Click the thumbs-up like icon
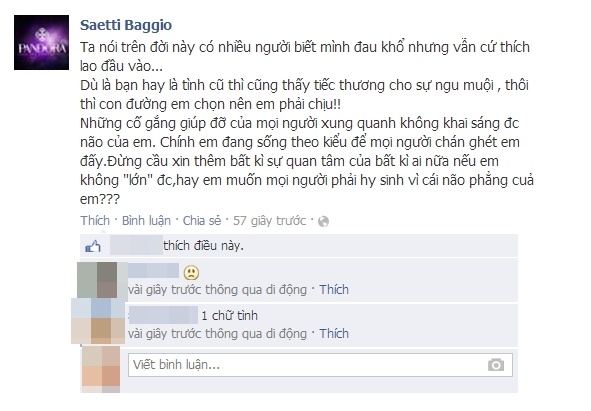The image size is (591, 411). (x=93, y=247)
